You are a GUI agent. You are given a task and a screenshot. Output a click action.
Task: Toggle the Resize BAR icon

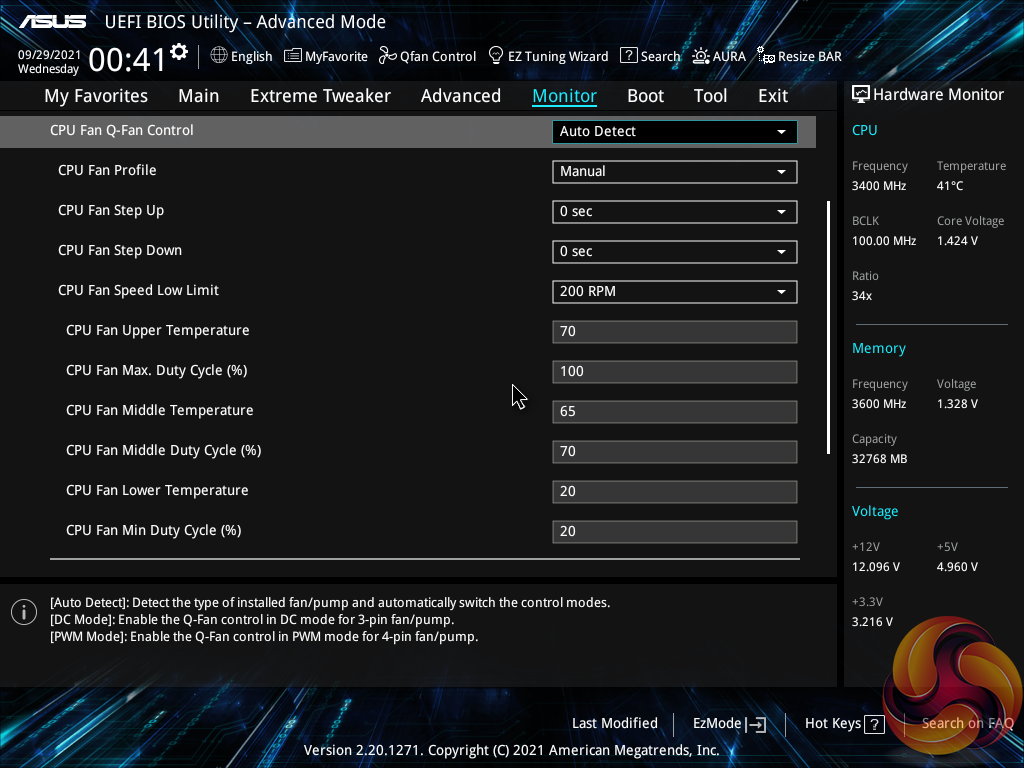point(765,56)
